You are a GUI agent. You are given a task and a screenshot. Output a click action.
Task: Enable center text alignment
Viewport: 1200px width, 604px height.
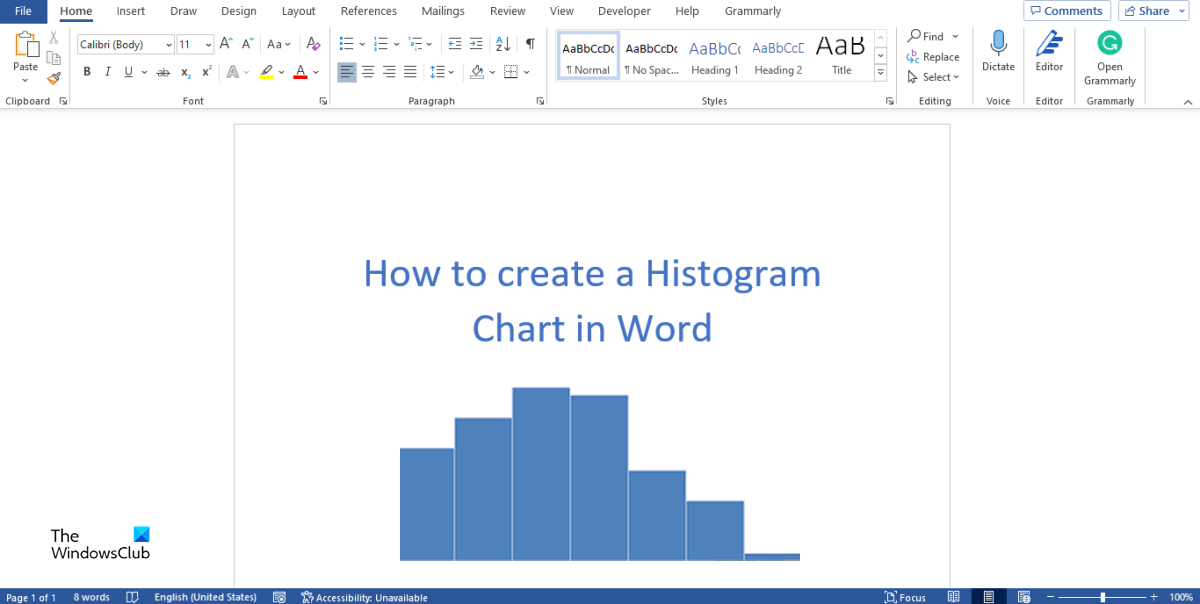pos(367,71)
